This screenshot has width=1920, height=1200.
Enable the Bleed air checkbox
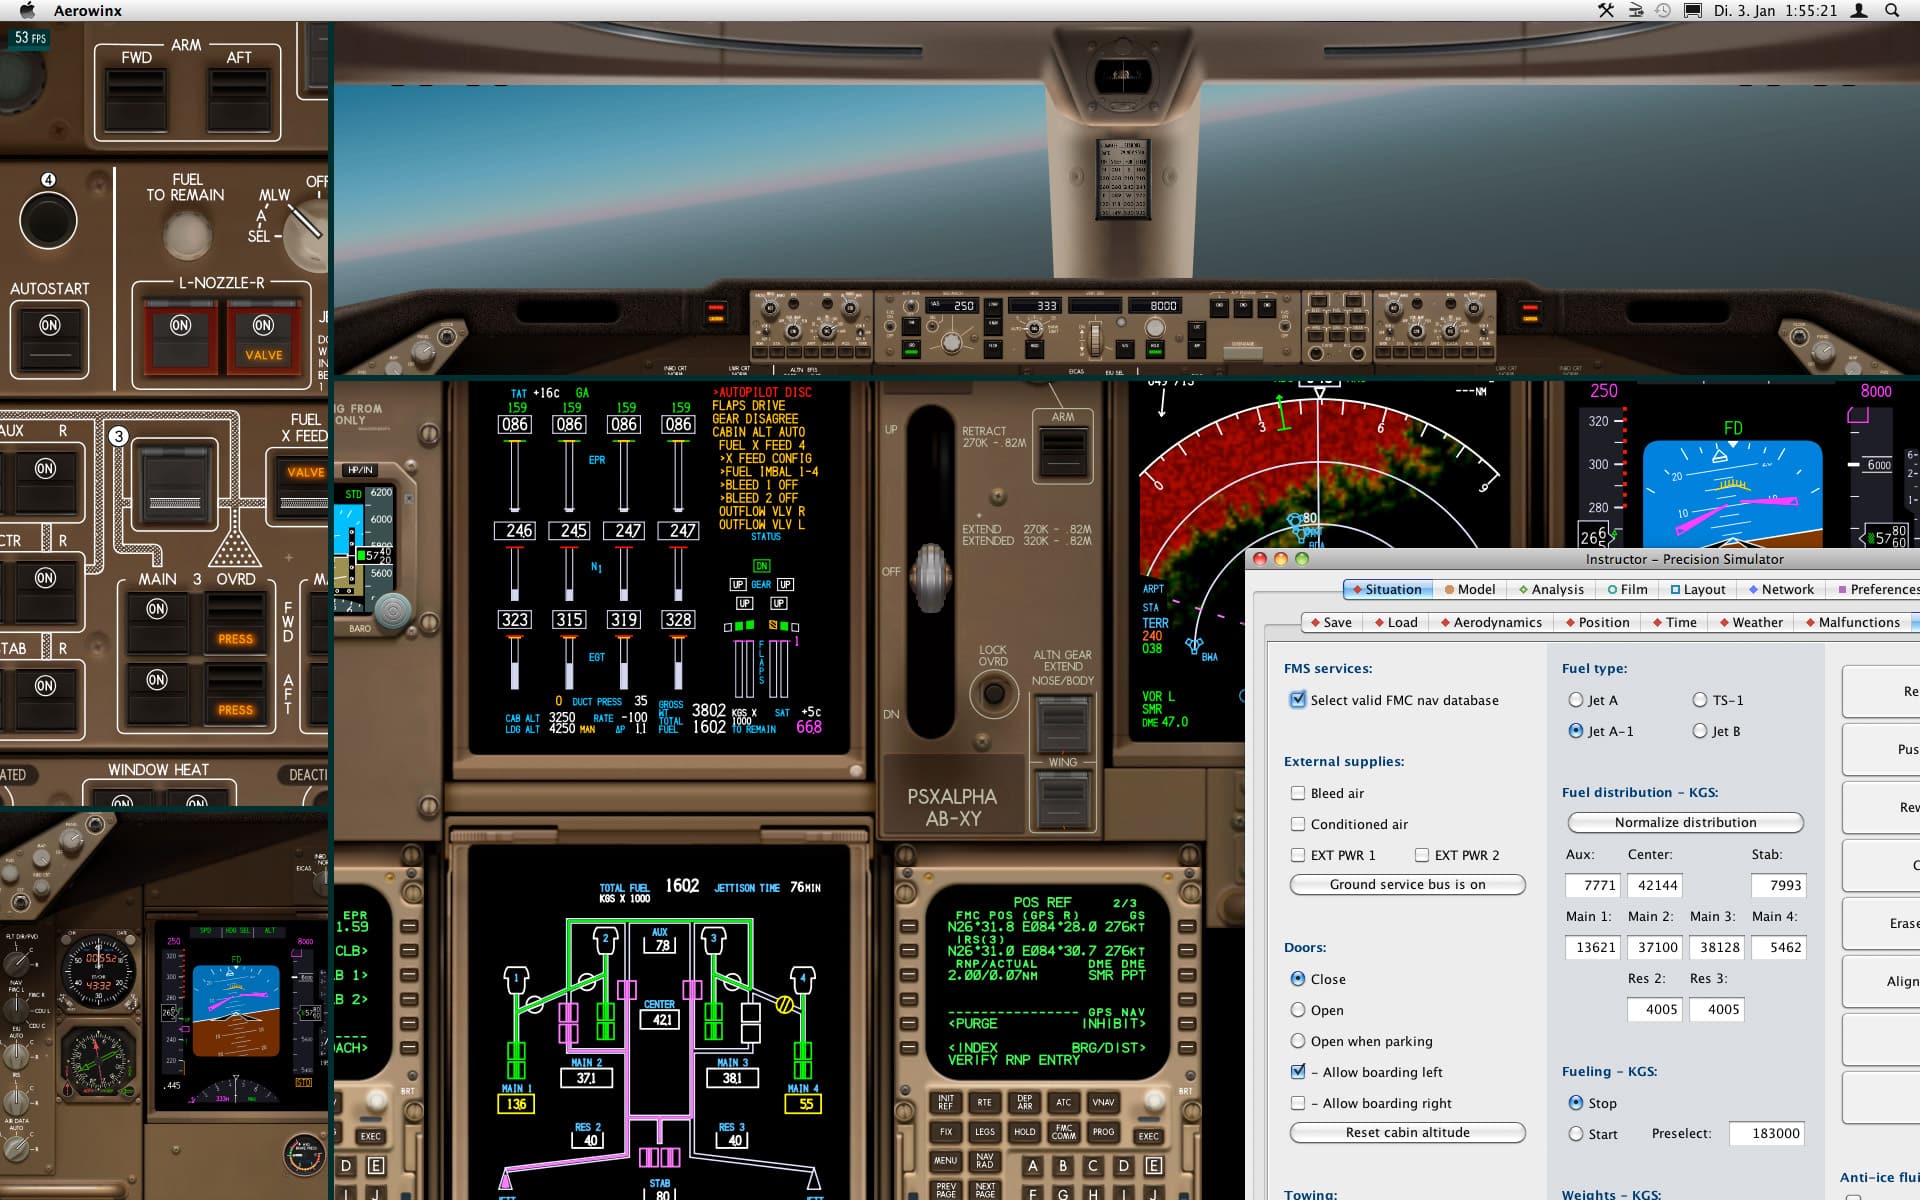1298,793
